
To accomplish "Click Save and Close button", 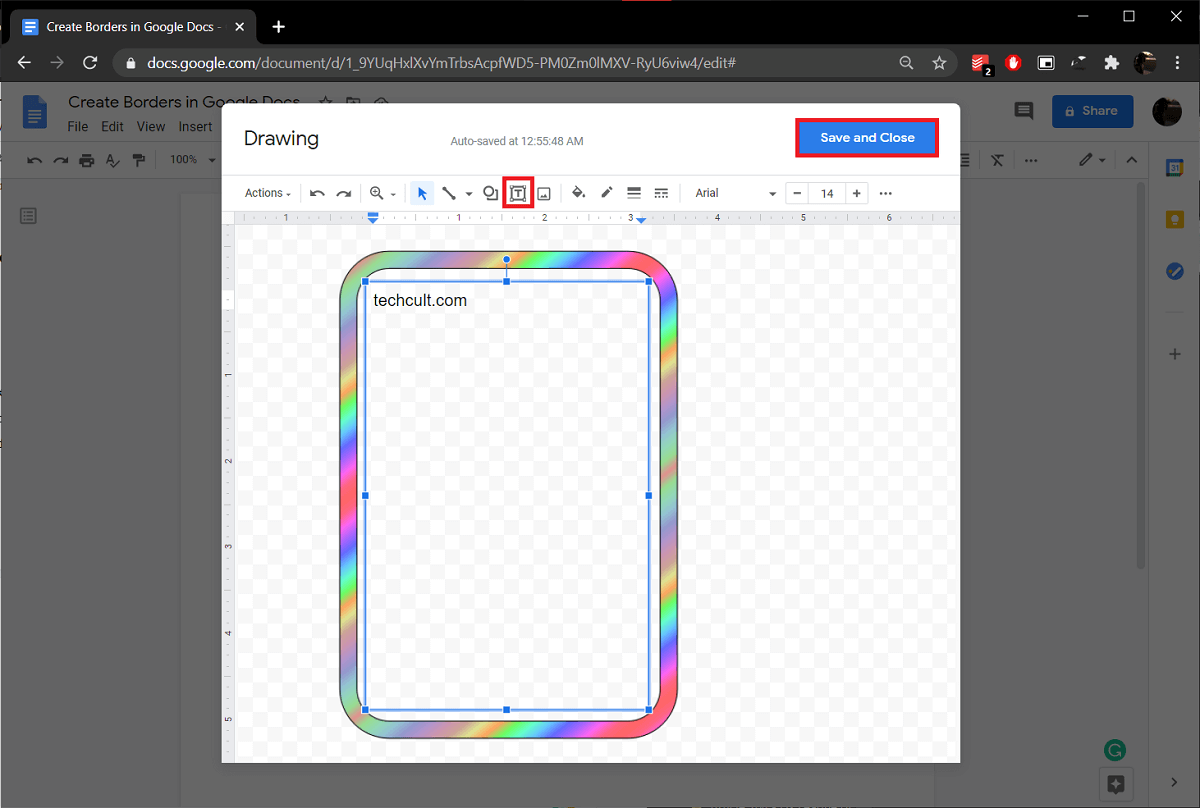I will click(867, 138).
